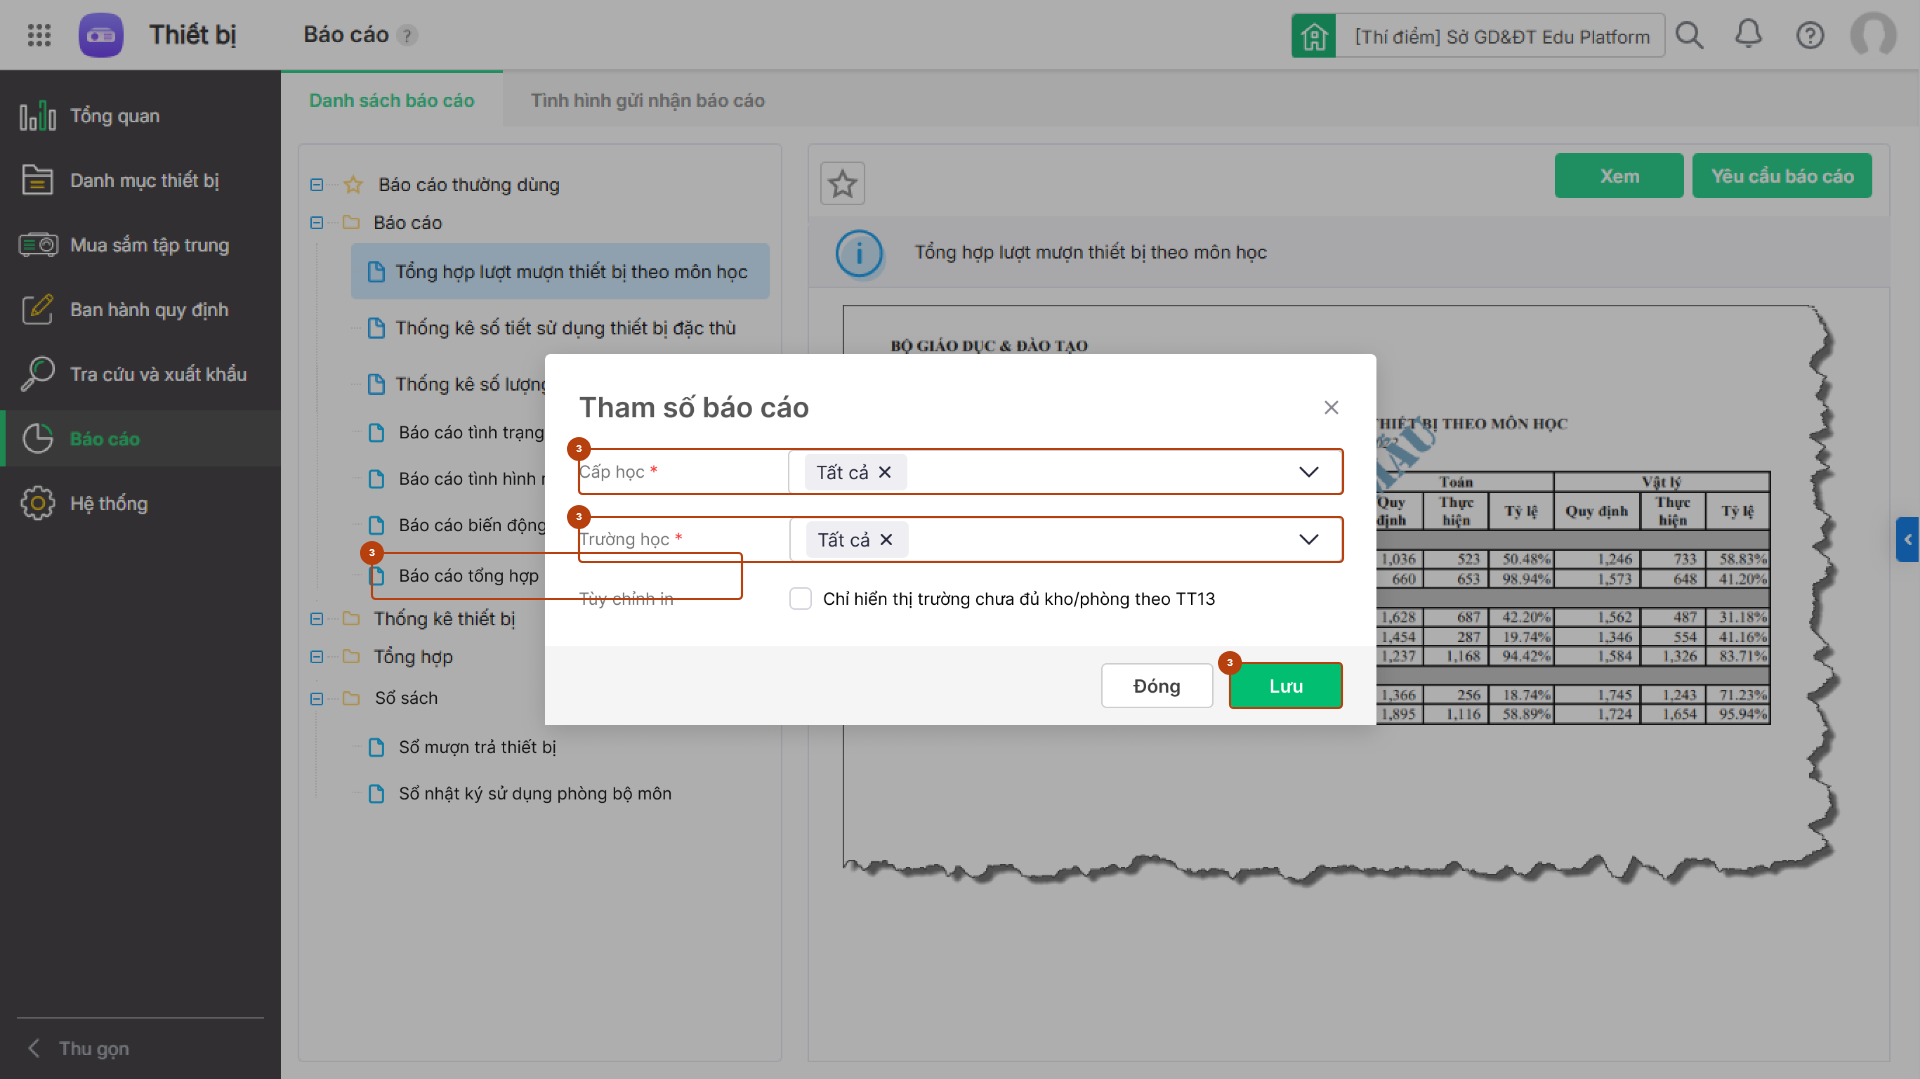
Task: Click the Đóng button
Action: (1157, 686)
